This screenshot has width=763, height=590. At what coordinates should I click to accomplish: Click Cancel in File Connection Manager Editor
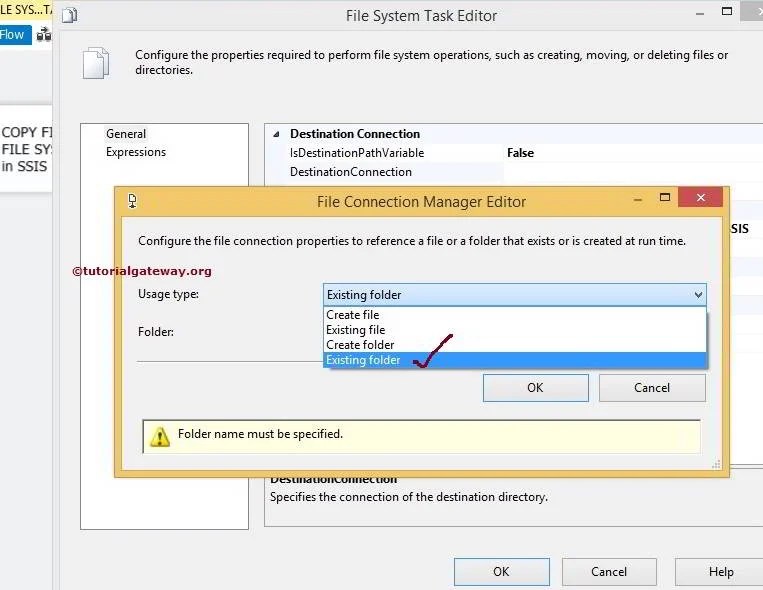(x=652, y=387)
